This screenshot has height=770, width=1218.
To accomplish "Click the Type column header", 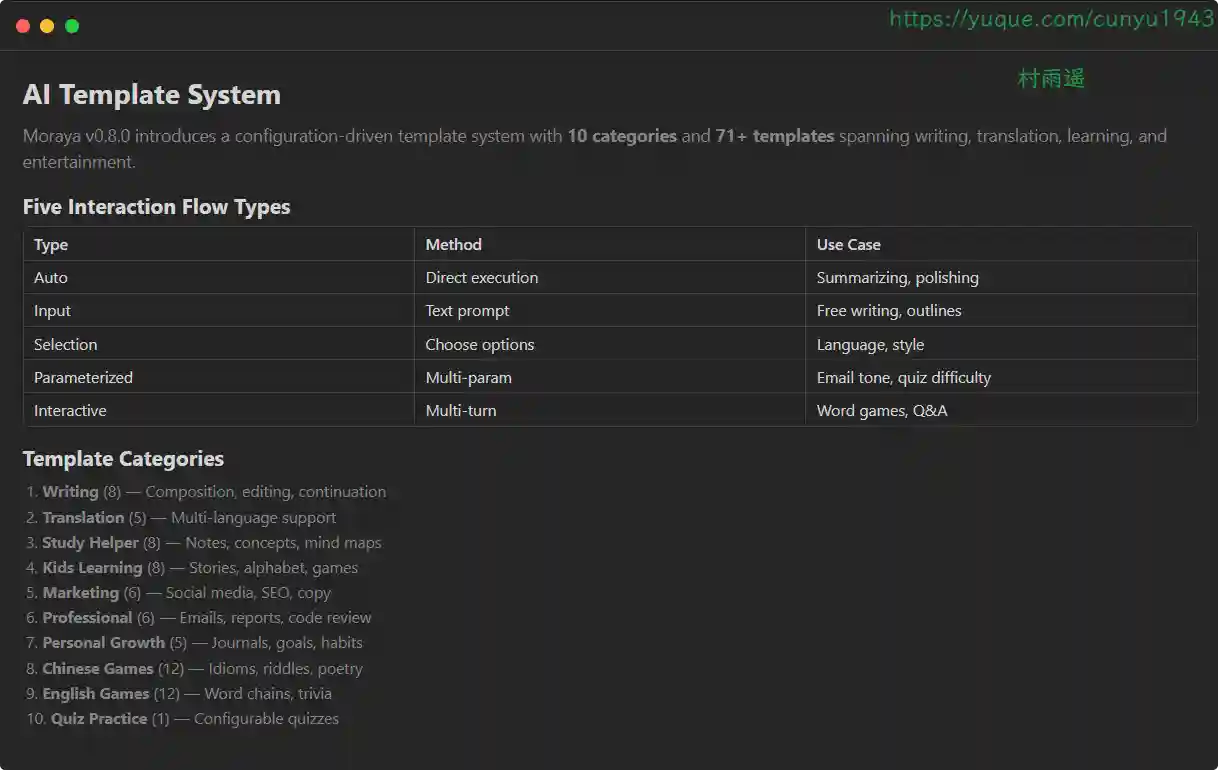I will (x=51, y=245).
